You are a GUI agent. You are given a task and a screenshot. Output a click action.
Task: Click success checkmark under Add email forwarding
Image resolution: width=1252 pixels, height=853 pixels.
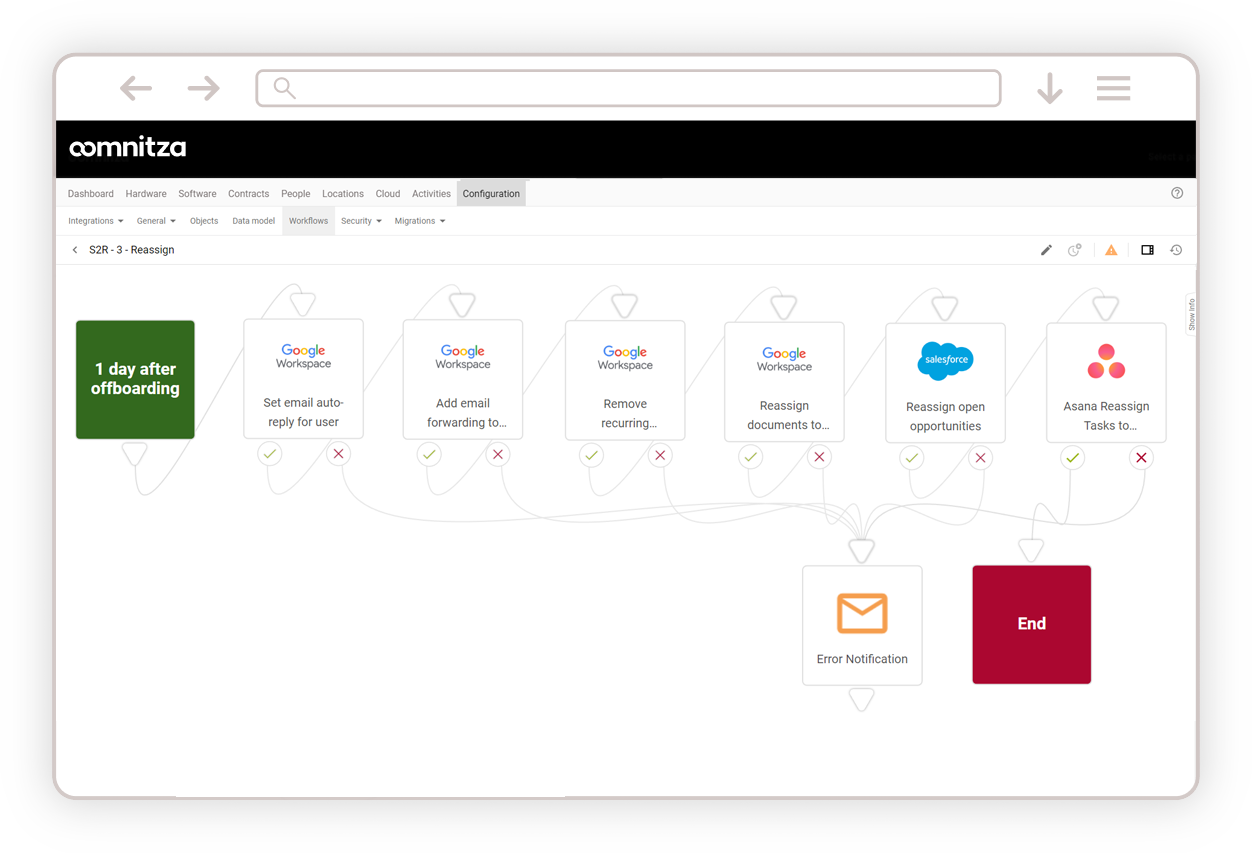click(429, 455)
